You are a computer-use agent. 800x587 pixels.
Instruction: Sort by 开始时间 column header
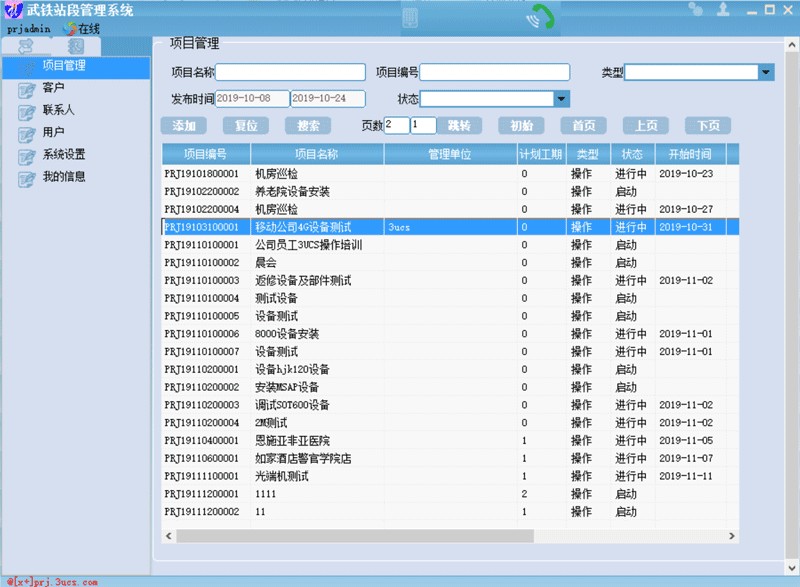(x=690, y=154)
